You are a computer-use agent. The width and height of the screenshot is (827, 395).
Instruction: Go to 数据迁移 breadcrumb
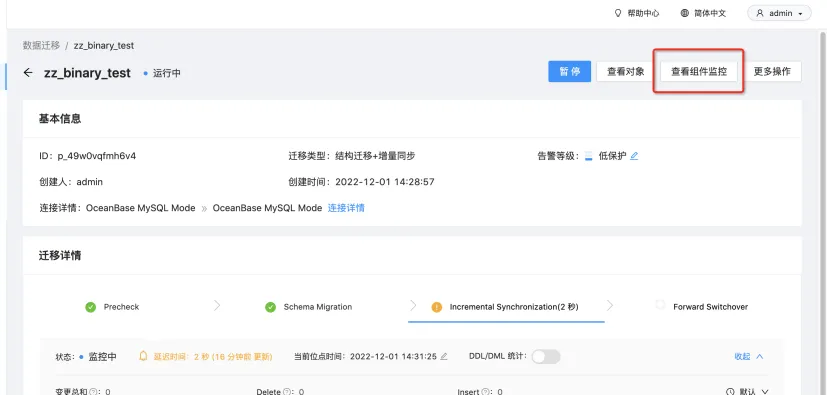coord(41,45)
